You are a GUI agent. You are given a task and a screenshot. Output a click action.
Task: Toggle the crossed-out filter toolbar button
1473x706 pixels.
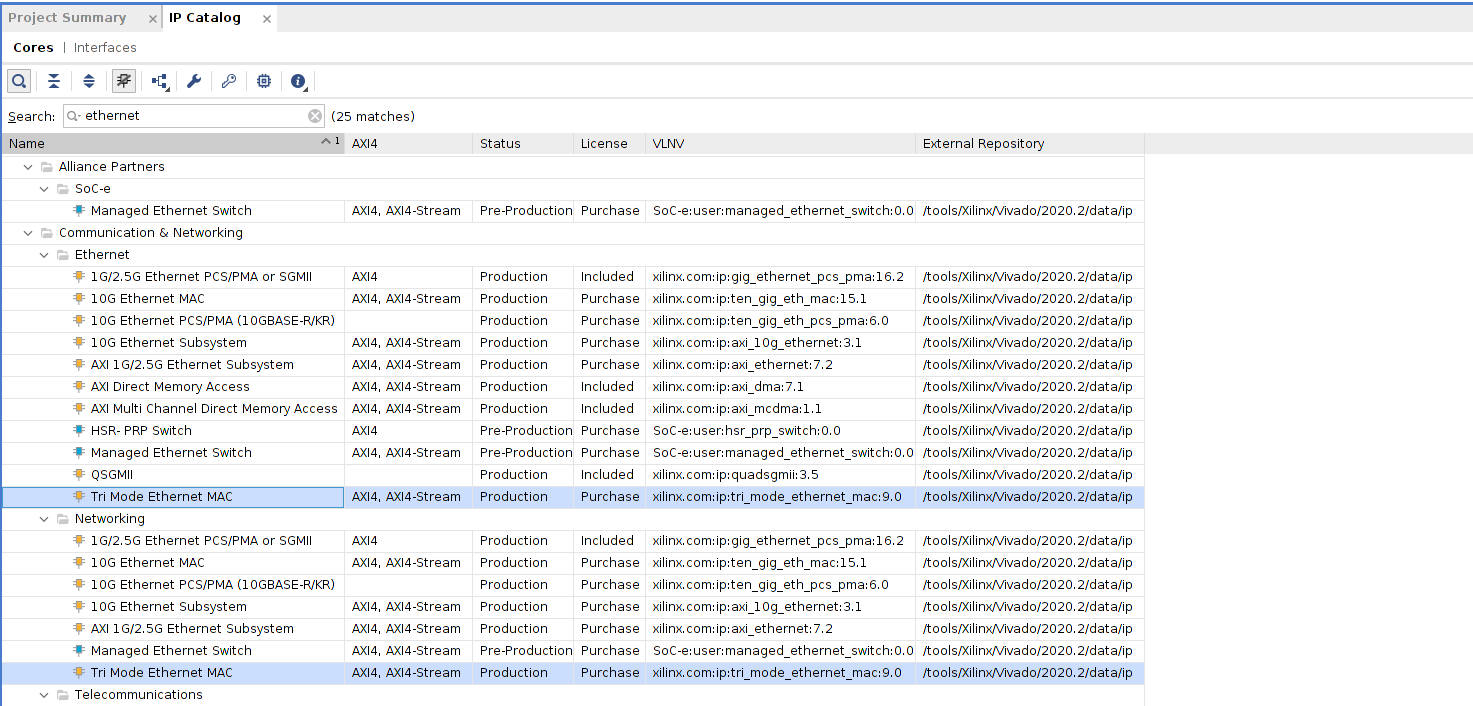click(x=124, y=81)
